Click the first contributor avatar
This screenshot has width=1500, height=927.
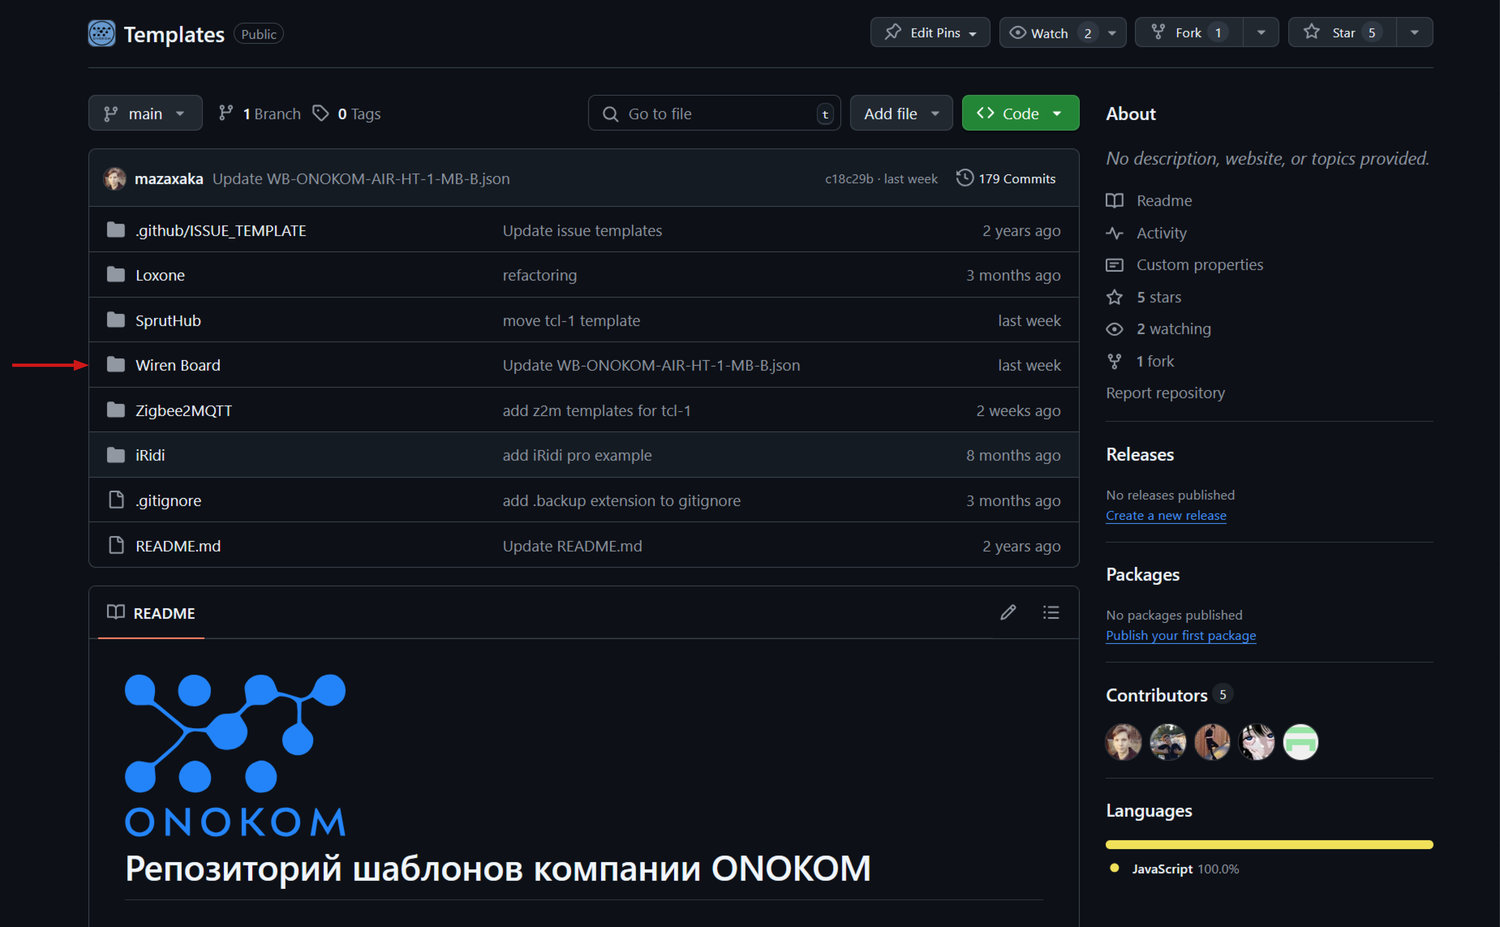click(1123, 742)
